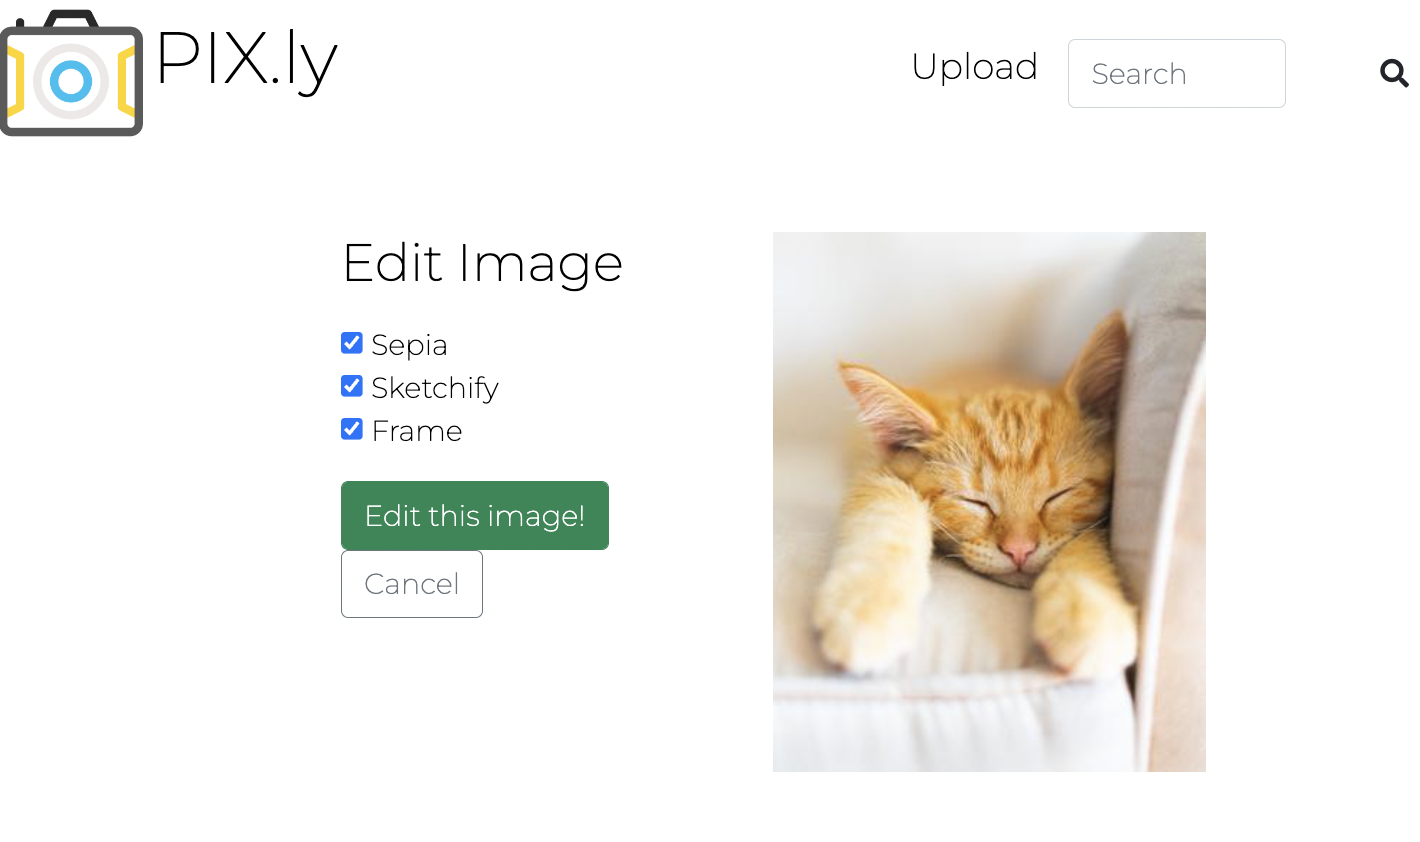Click the Search placeholder text
Viewport: 1420px width, 842px height.
1138,73
